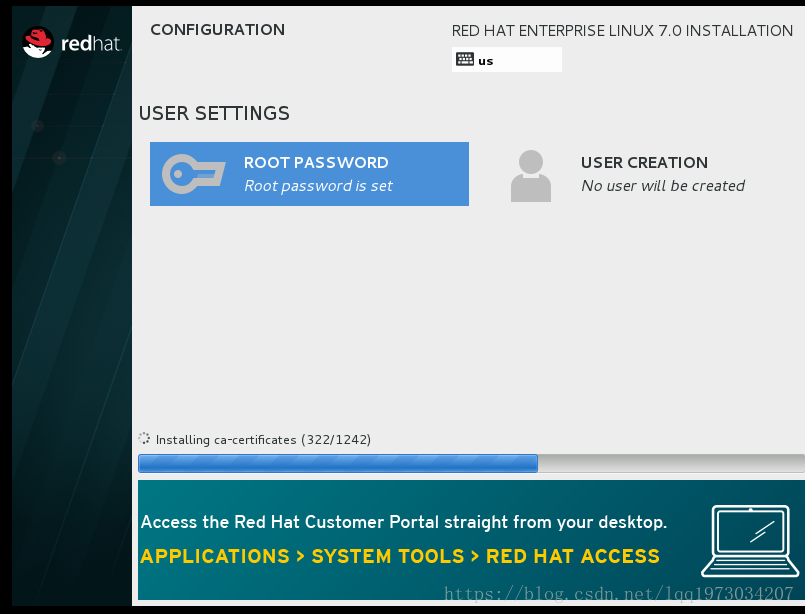The height and width of the screenshot is (614, 805).
Task: Click the user silhouette icon
Action: pyautogui.click(x=531, y=176)
